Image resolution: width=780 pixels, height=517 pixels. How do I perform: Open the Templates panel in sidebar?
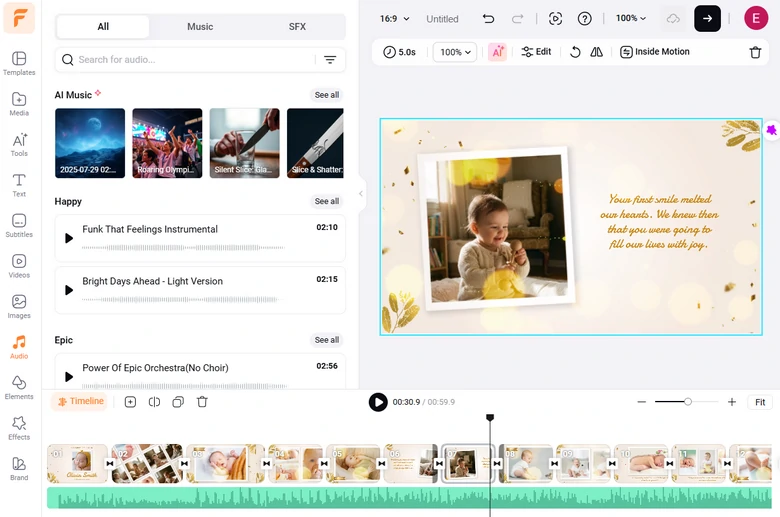coord(19,63)
